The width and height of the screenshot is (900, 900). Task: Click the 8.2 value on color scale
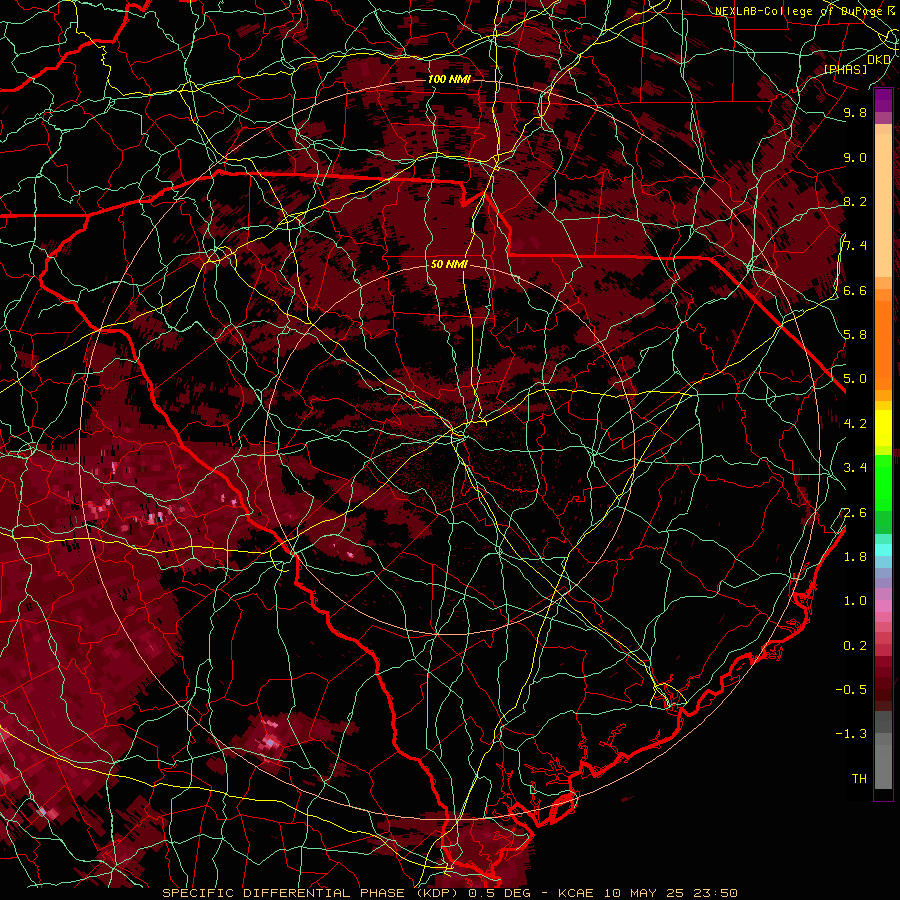[855, 201]
